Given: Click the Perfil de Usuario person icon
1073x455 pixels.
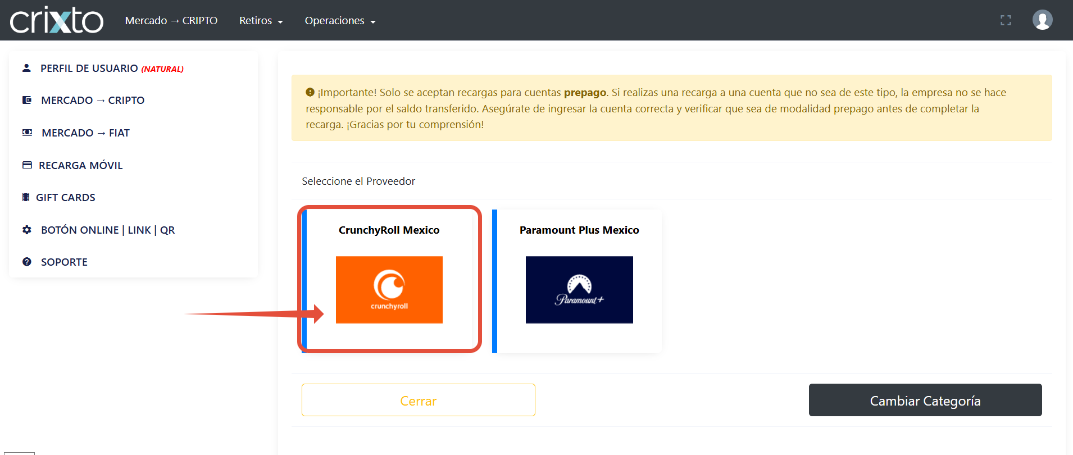Looking at the screenshot, I should (27, 68).
